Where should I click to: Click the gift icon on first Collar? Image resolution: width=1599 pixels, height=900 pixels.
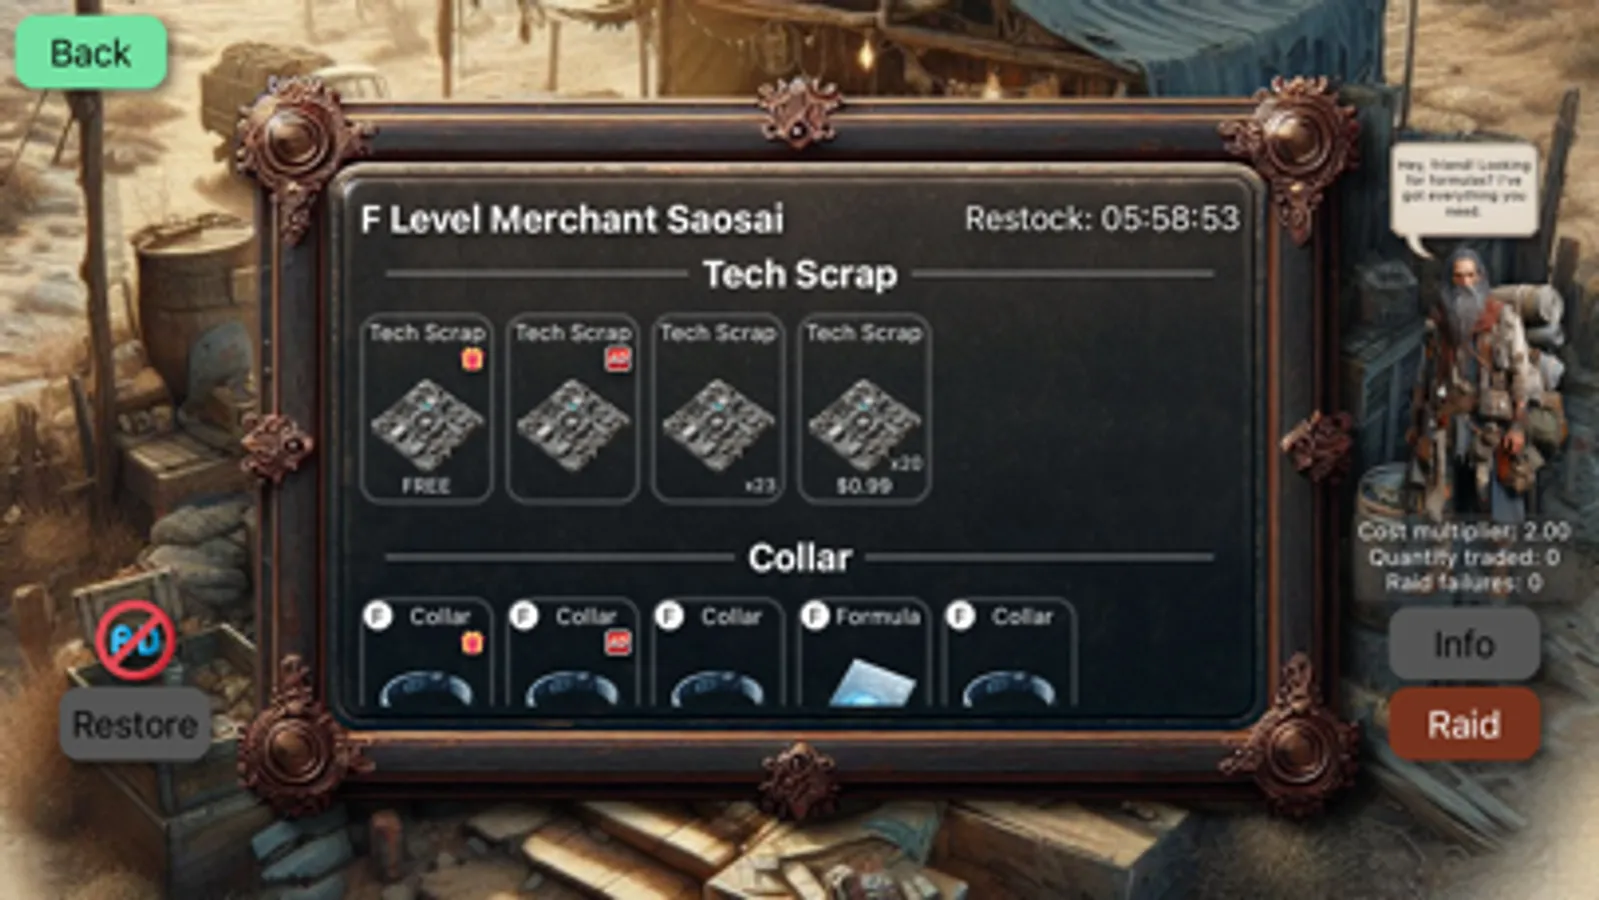point(472,643)
